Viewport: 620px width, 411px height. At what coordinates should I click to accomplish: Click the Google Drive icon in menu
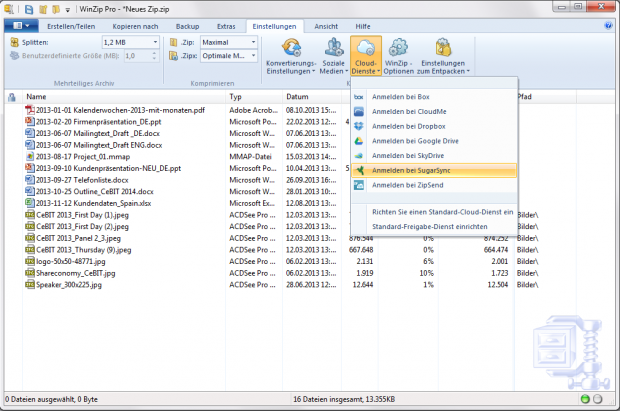(359, 141)
